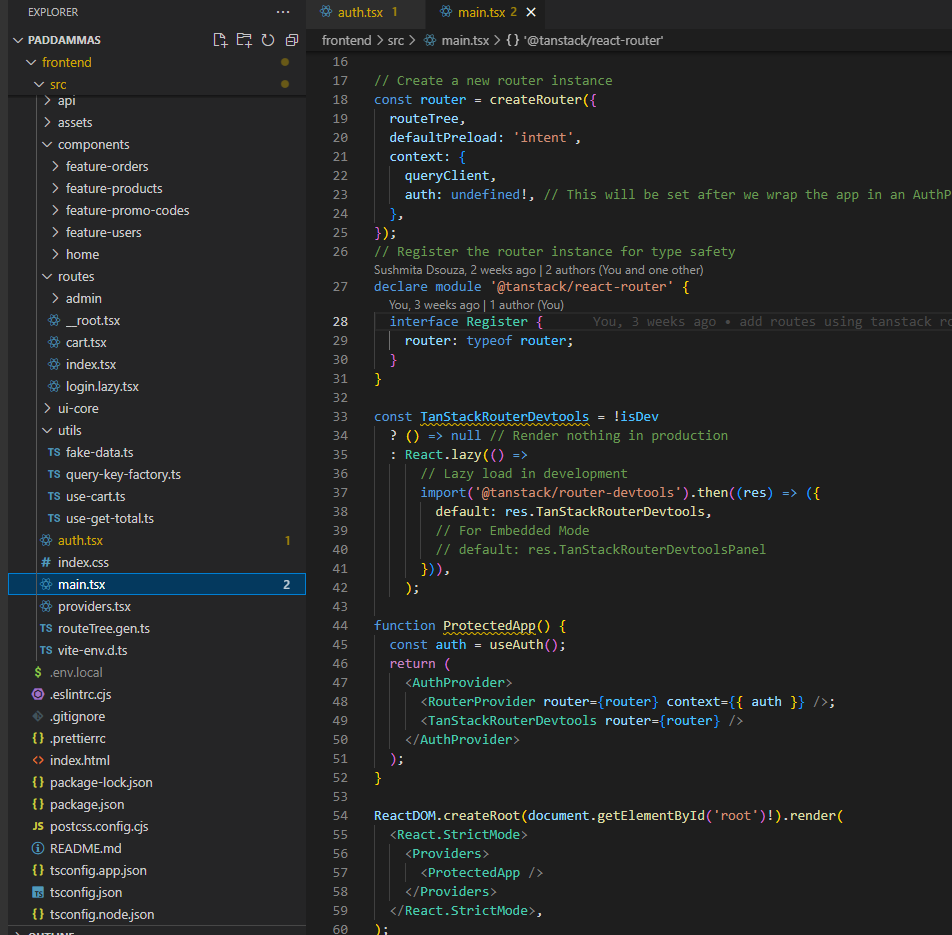Select main.tsx in the file tree
The width and height of the screenshot is (952, 935).
click(157, 585)
